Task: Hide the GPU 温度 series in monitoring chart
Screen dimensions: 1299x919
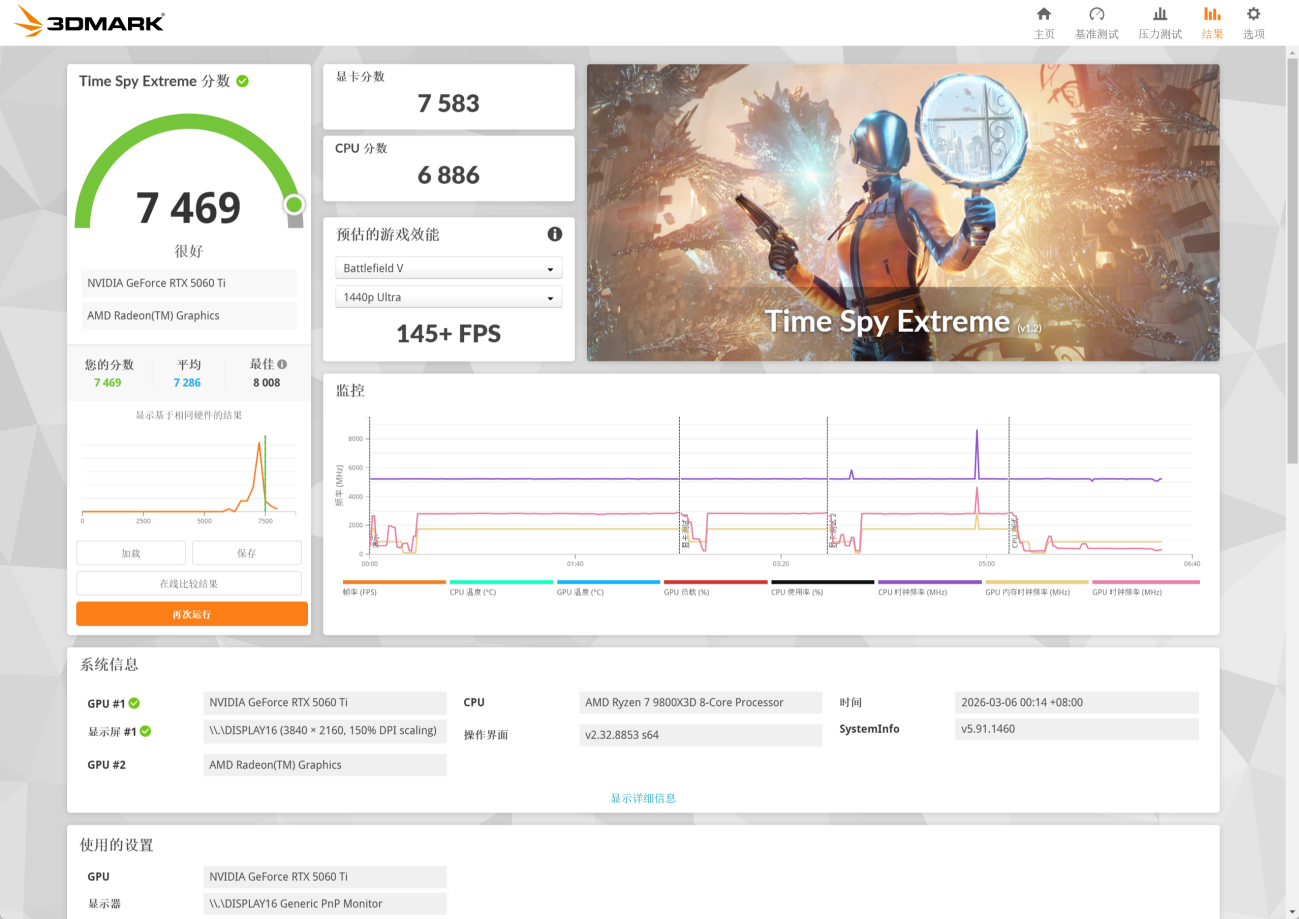Action: (580, 592)
